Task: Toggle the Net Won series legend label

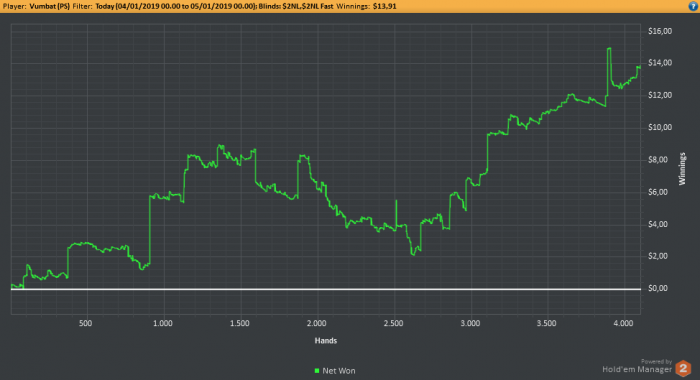Action: [x=339, y=371]
